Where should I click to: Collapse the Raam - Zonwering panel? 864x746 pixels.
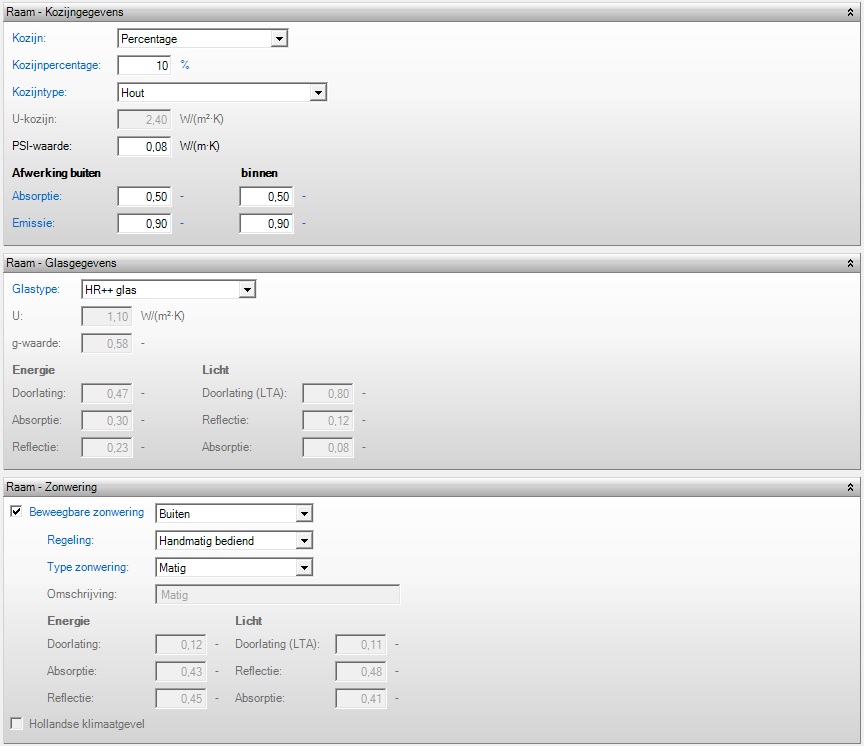tap(849, 487)
